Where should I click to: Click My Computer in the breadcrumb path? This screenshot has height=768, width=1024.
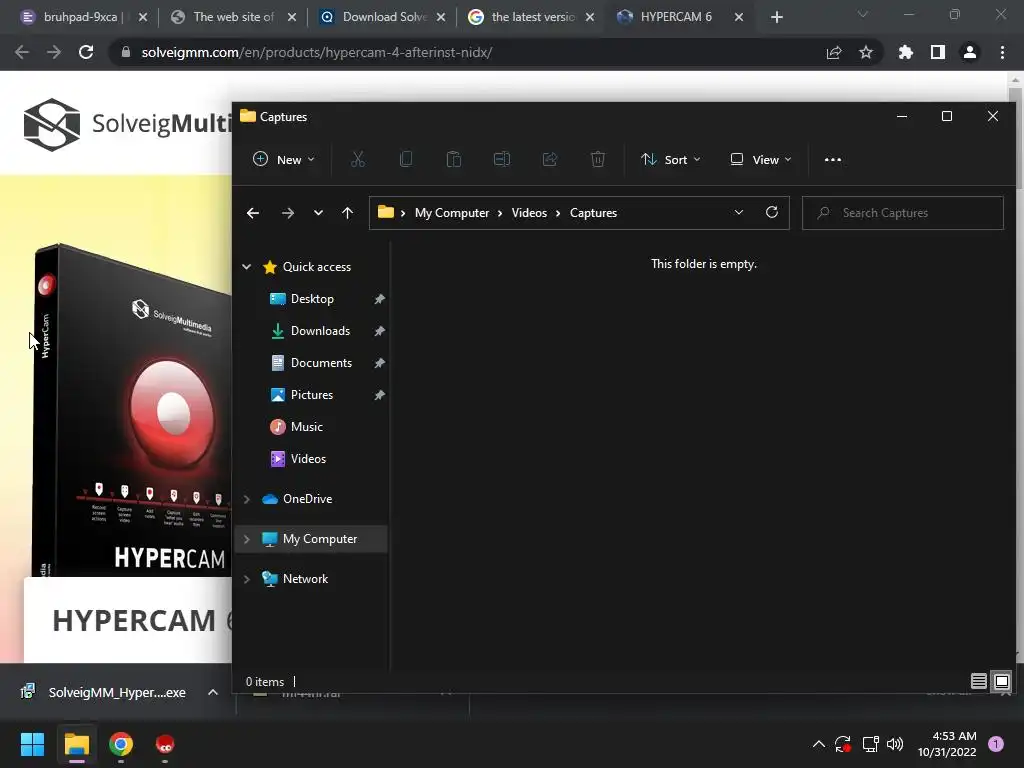(452, 213)
